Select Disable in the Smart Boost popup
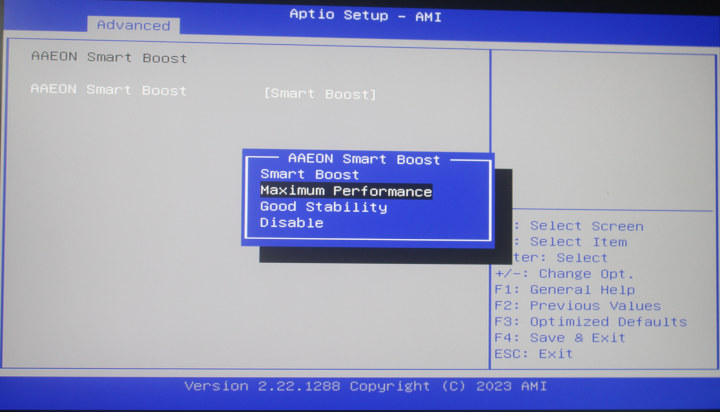 (x=292, y=223)
